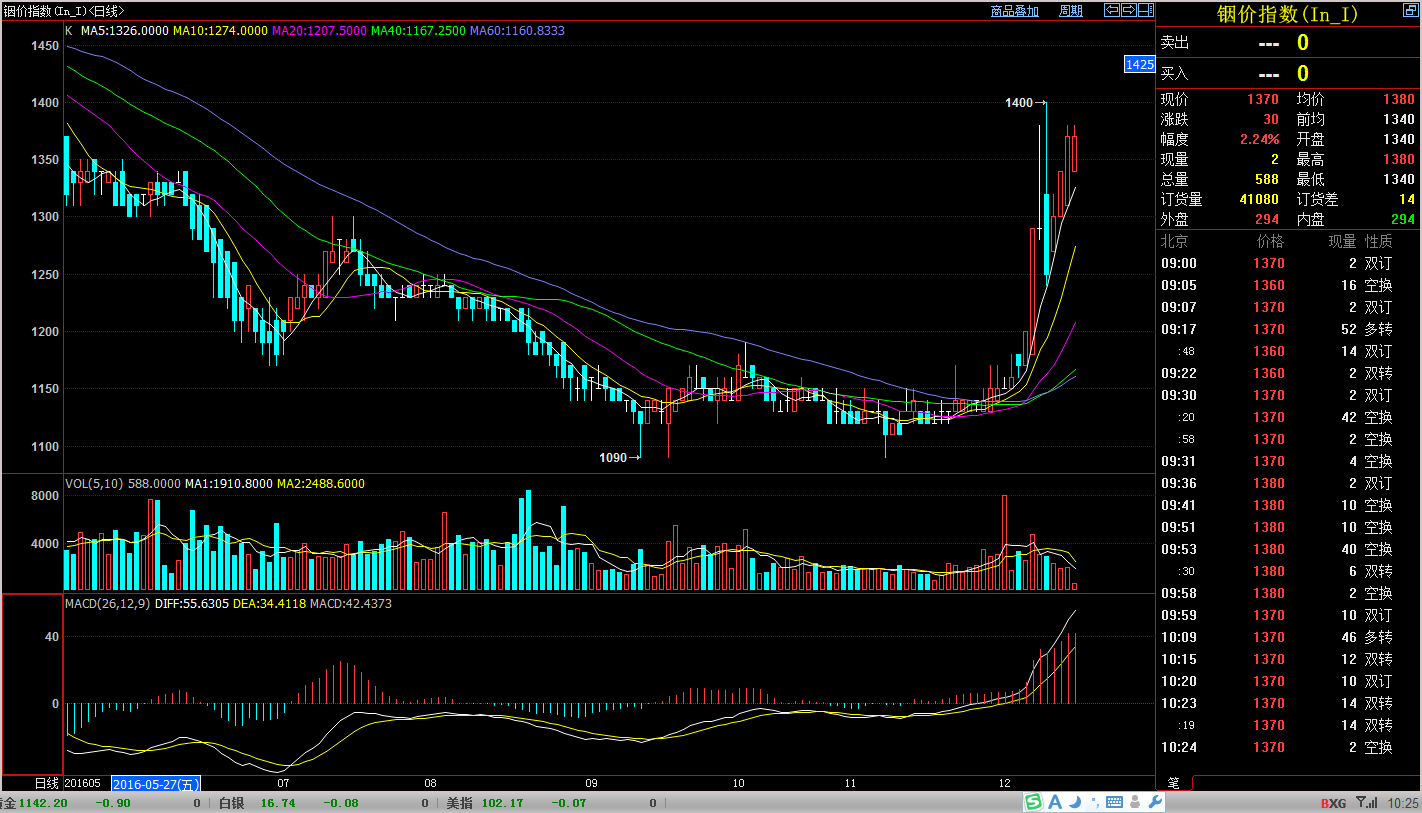Image resolution: width=1422 pixels, height=813 pixels.
Task: Open the 商品叠加 overlay link
Action: [1014, 11]
